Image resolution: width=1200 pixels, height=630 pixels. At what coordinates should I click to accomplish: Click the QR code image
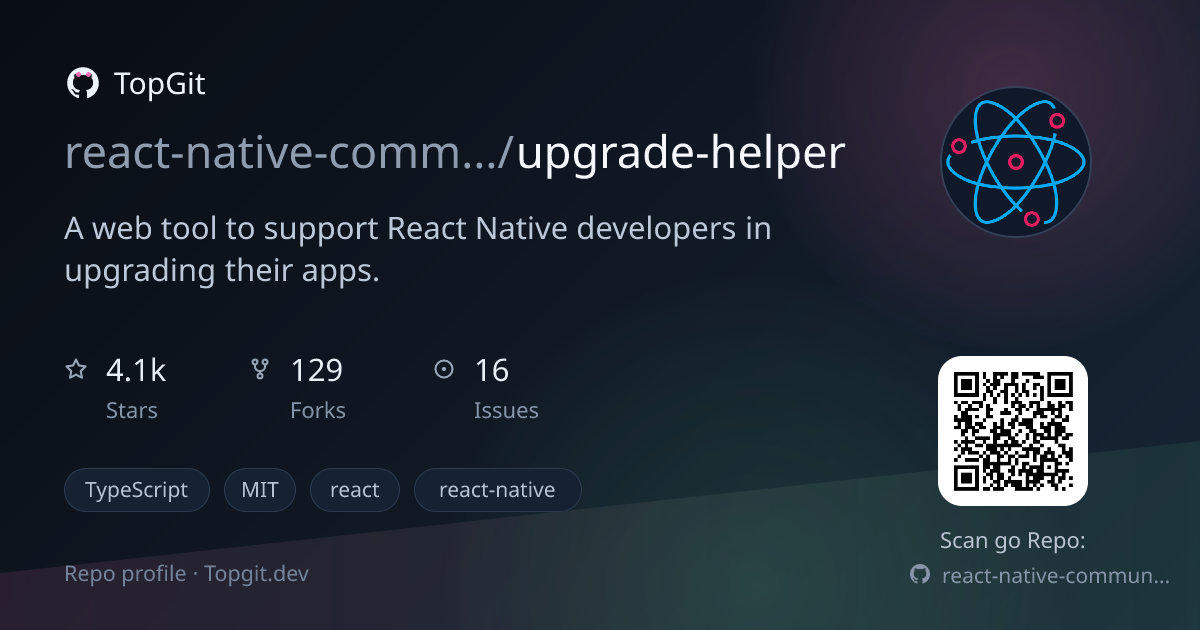[x=1013, y=431]
